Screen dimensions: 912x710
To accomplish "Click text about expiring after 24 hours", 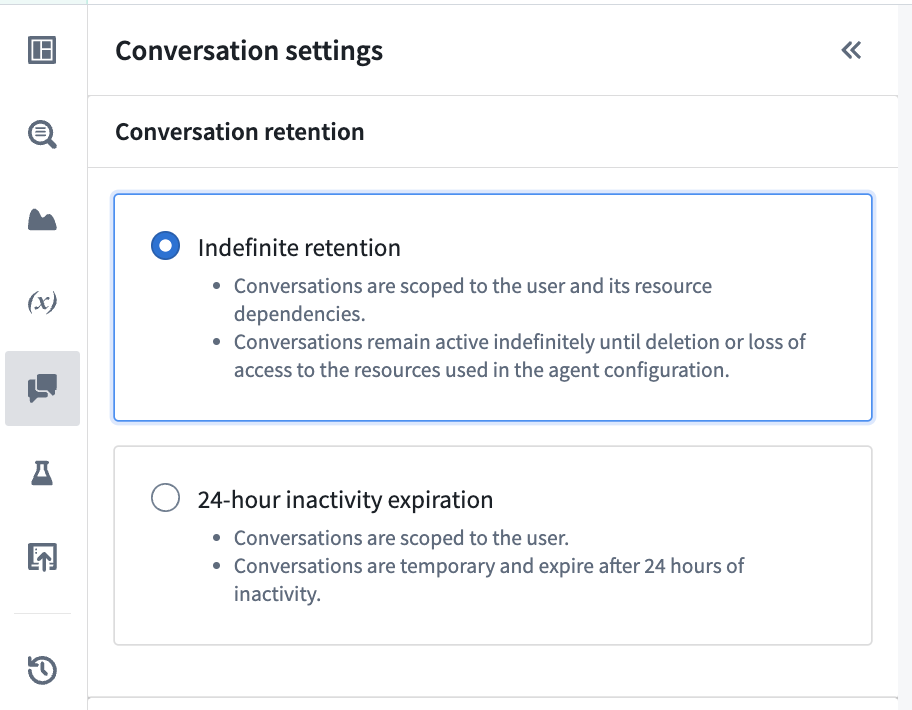I will (489, 580).
